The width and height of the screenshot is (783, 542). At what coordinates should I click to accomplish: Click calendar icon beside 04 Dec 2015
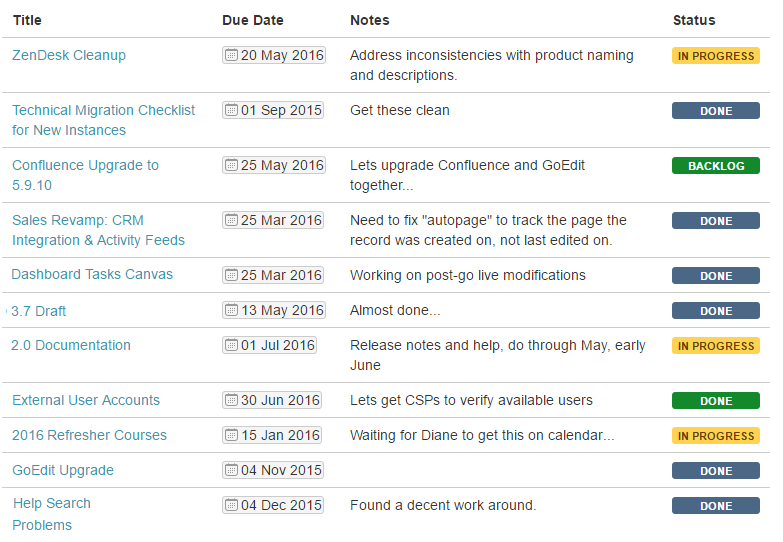(231, 505)
